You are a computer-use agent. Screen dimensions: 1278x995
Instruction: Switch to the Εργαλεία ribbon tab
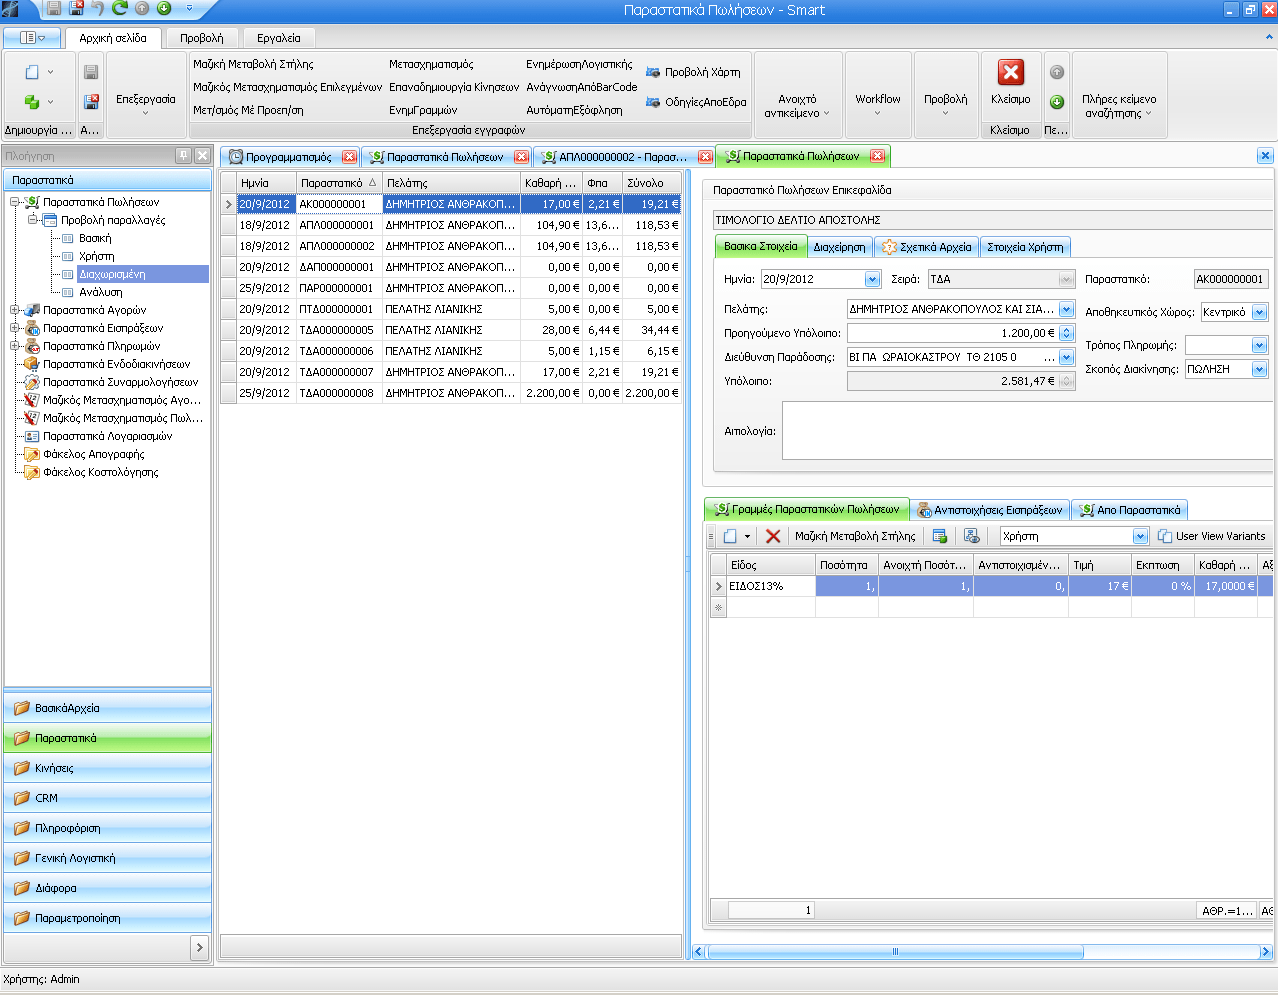click(278, 38)
